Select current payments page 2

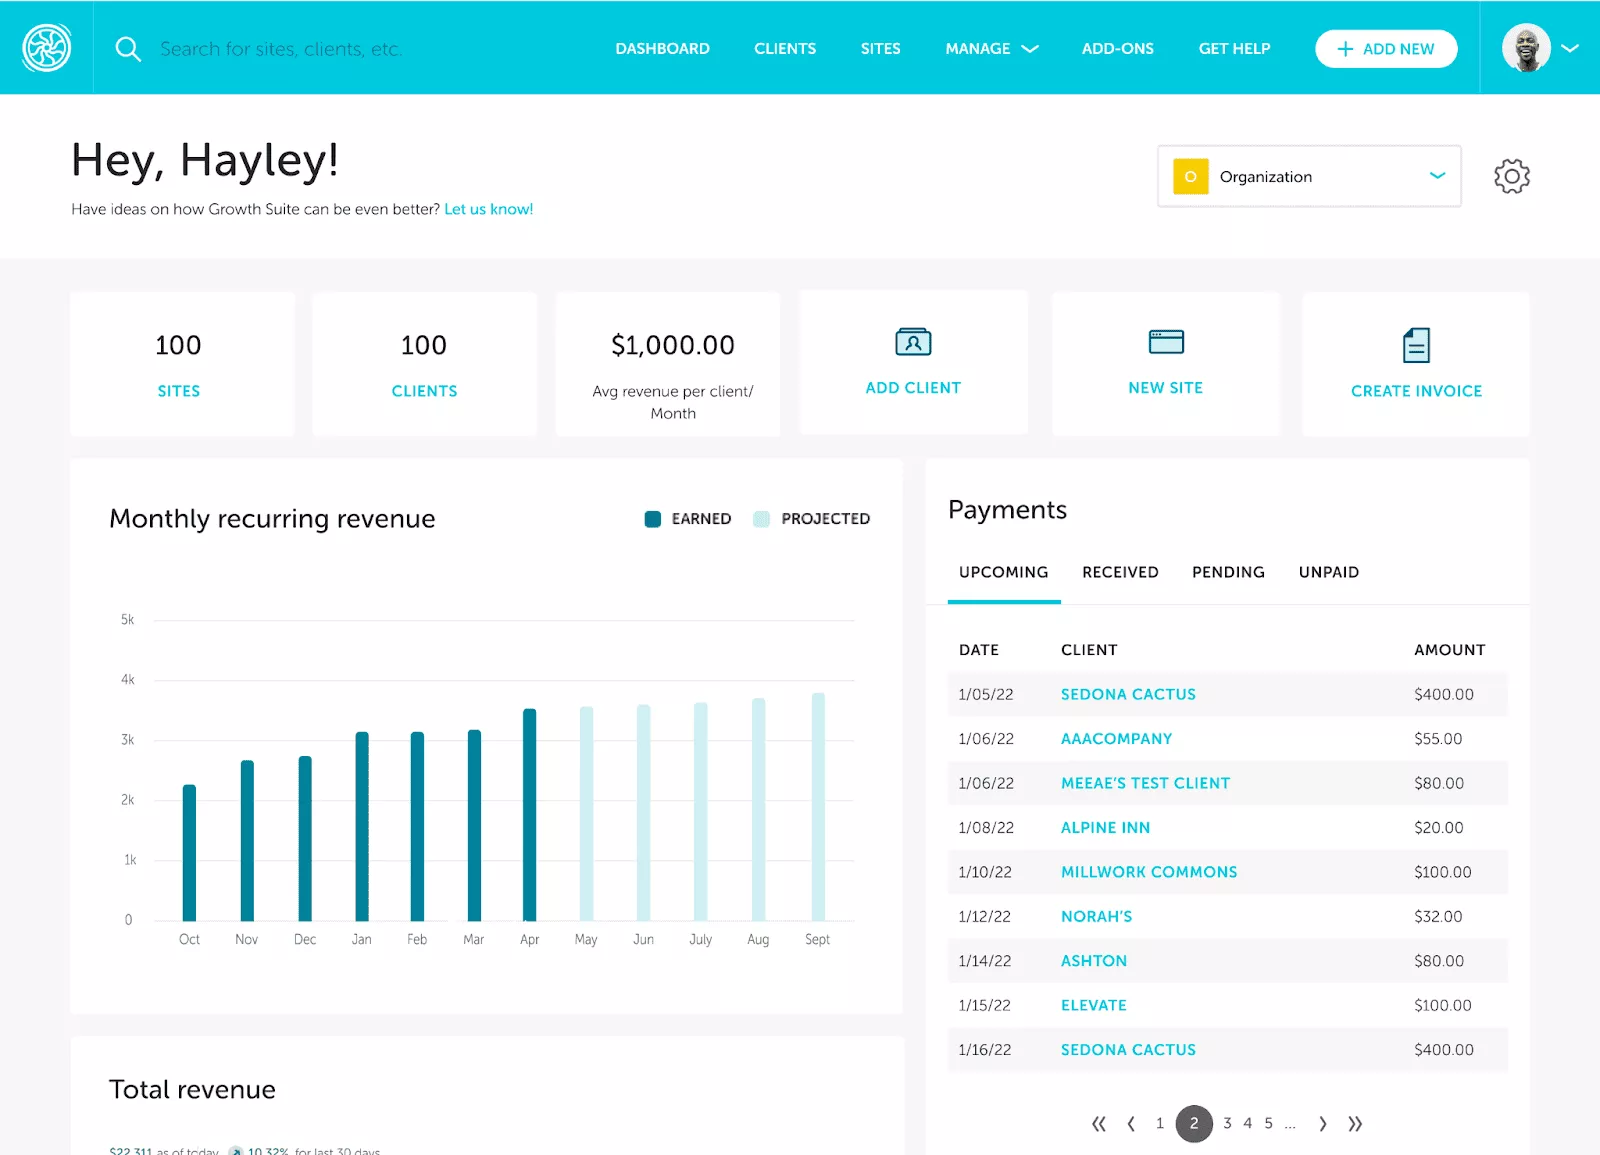(x=1194, y=1124)
